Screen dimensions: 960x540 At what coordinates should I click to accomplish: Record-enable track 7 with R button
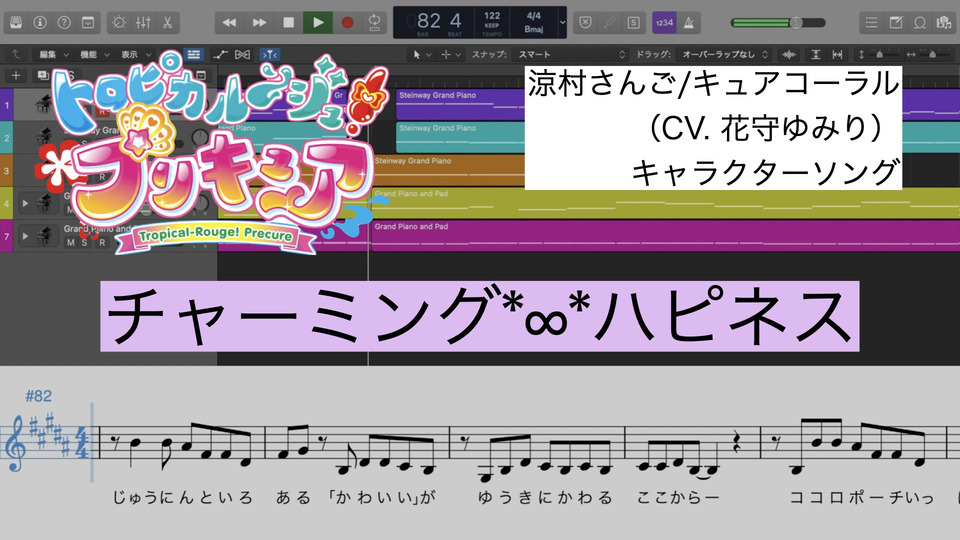click(x=102, y=242)
